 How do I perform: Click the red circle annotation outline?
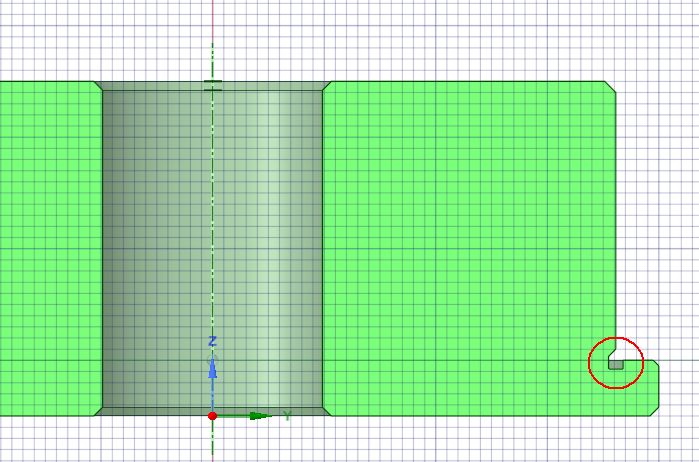[x=590, y=364]
